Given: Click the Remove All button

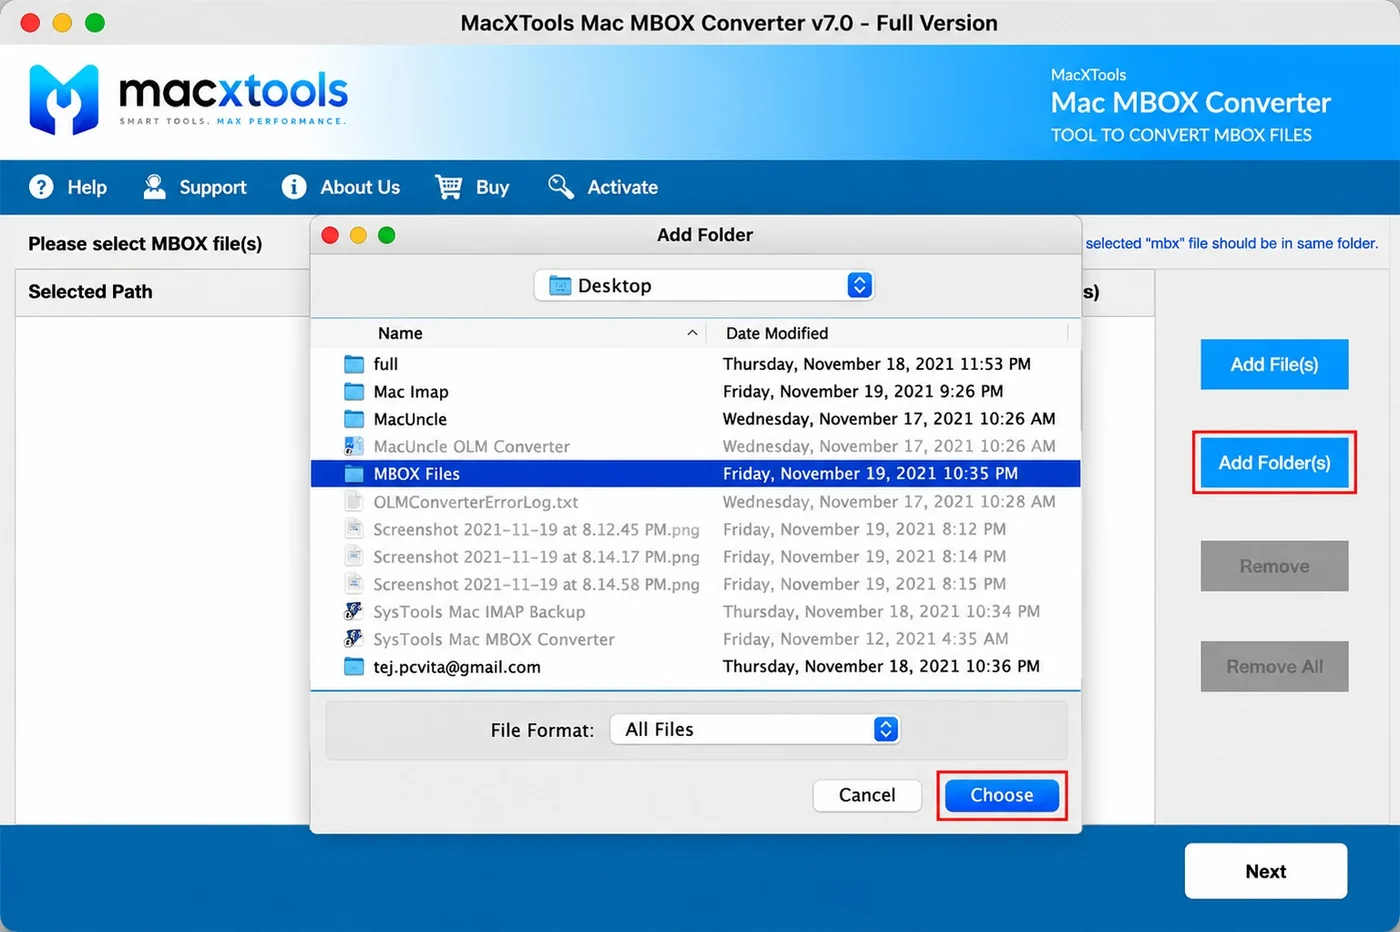Looking at the screenshot, I should 1274,666.
